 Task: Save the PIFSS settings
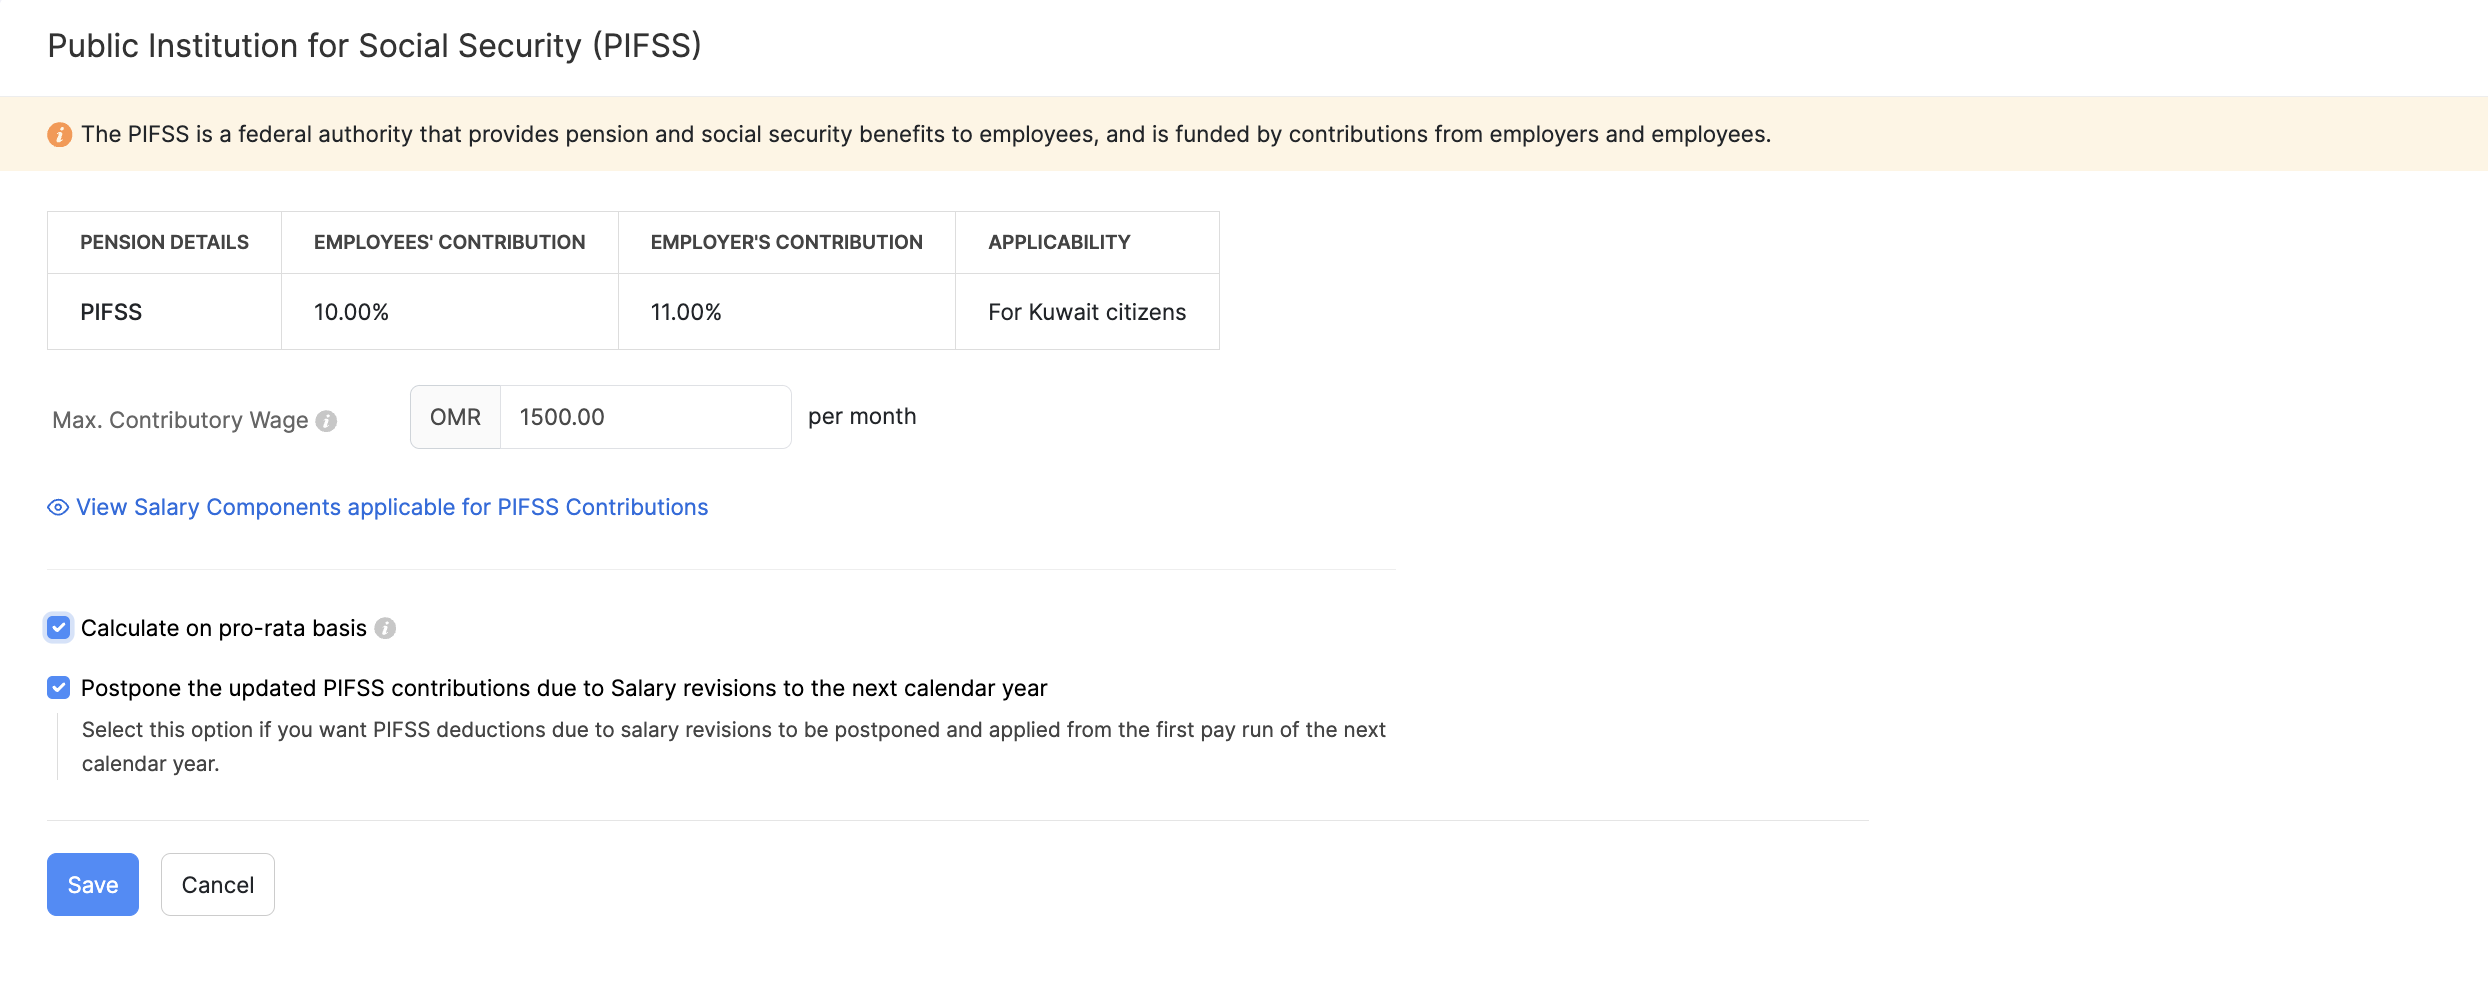tap(92, 884)
